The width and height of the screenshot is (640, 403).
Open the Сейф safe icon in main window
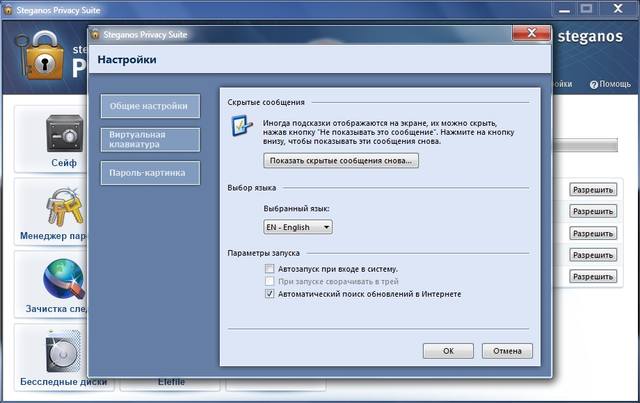[64, 133]
